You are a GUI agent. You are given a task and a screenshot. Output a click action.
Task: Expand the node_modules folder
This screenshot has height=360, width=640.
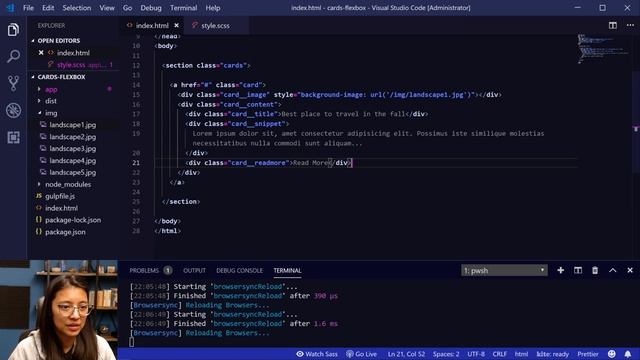click(39, 184)
